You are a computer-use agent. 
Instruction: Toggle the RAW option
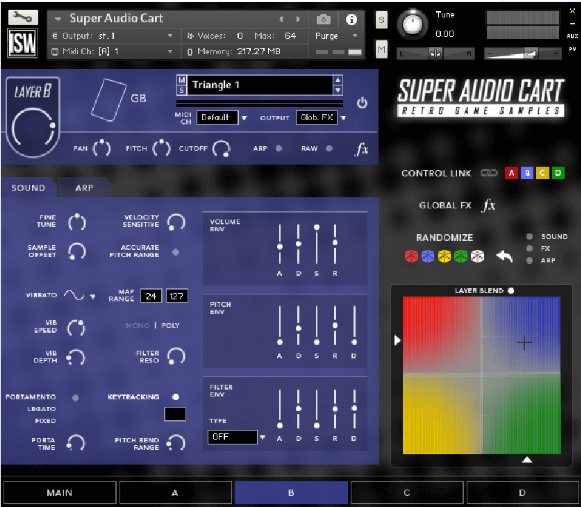(329, 148)
